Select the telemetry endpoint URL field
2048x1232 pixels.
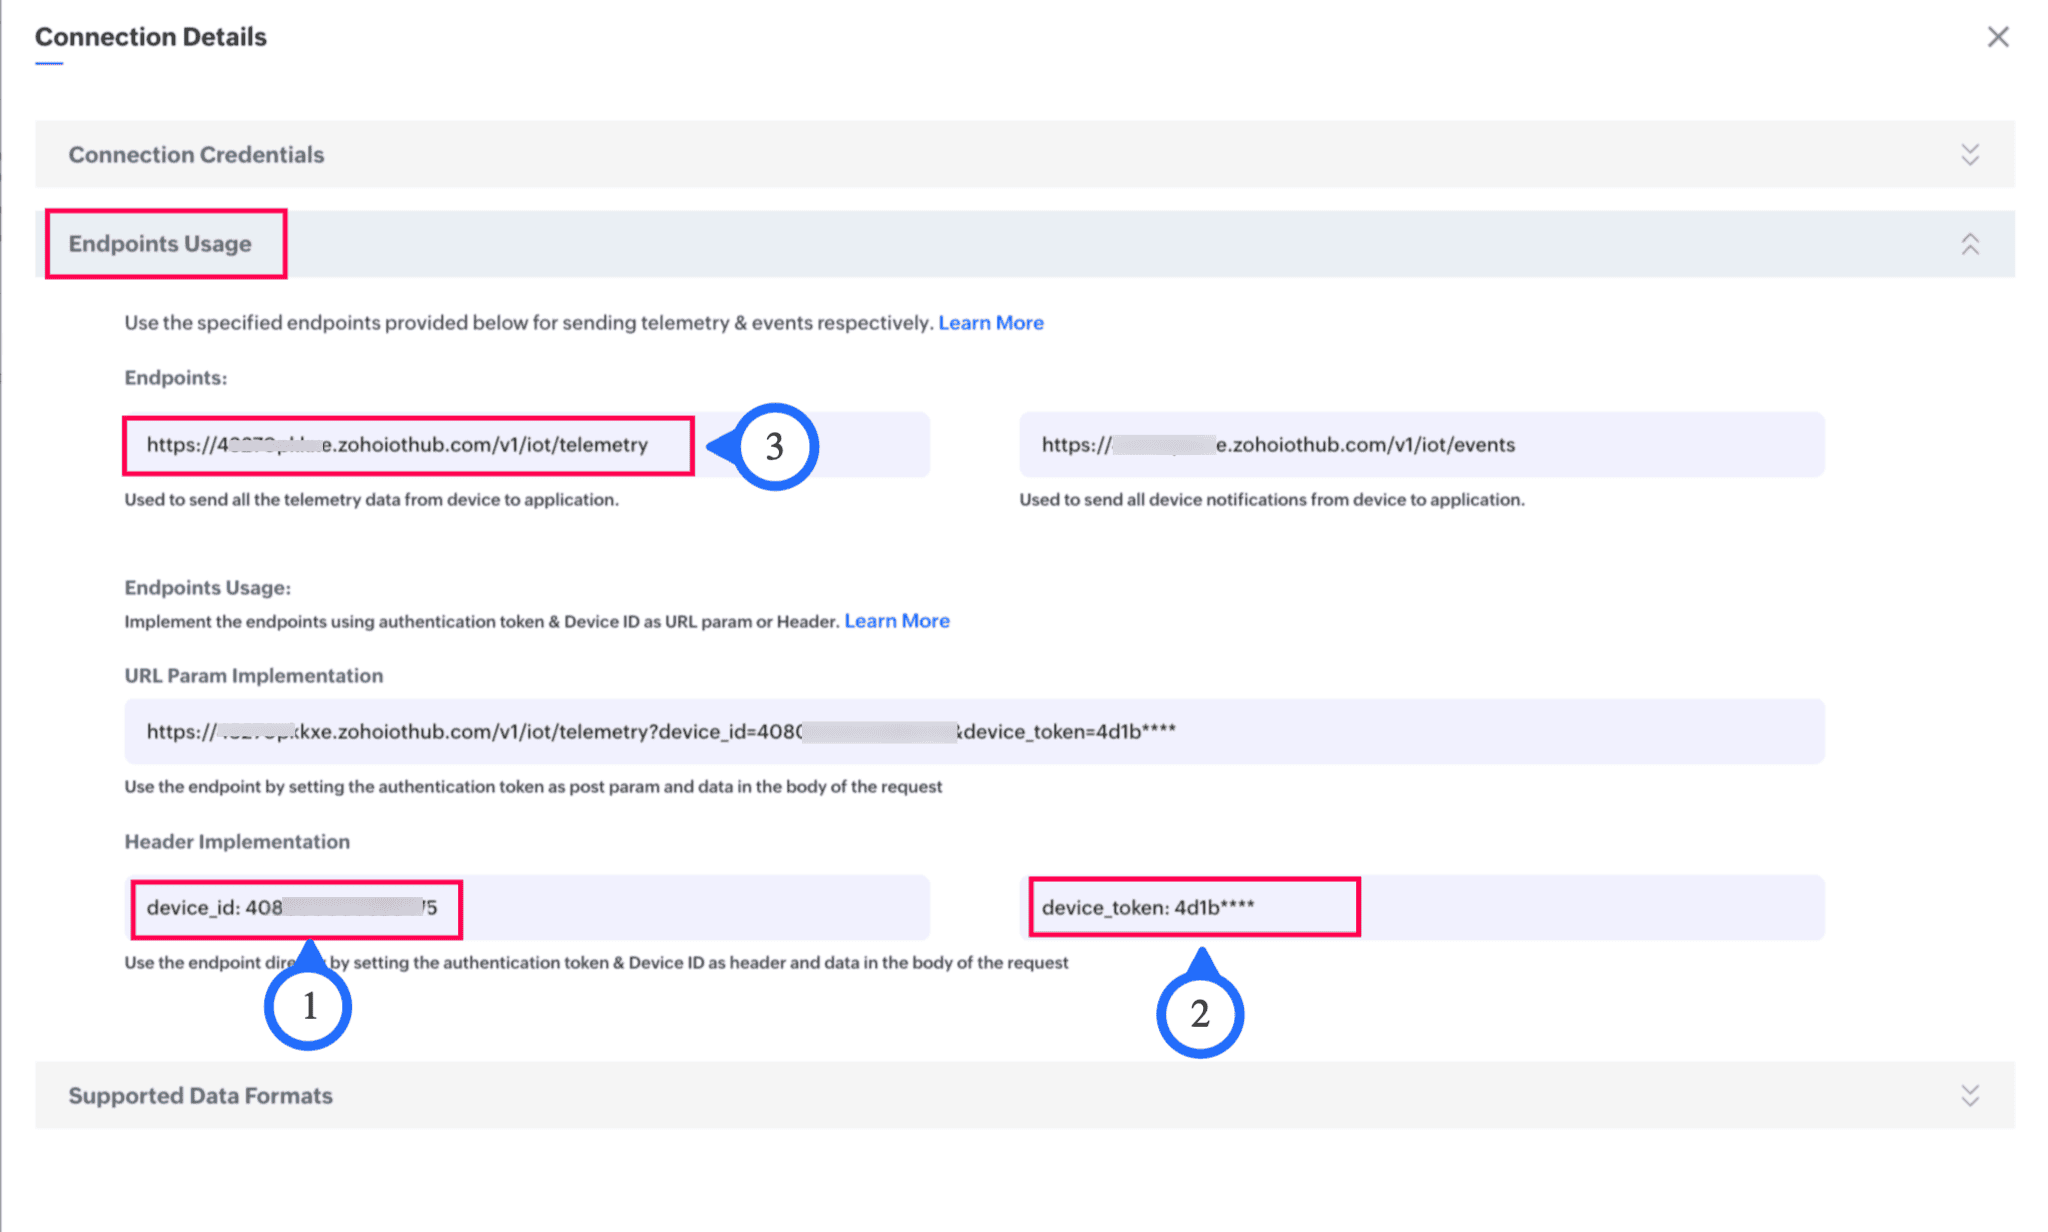click(398, 445)
